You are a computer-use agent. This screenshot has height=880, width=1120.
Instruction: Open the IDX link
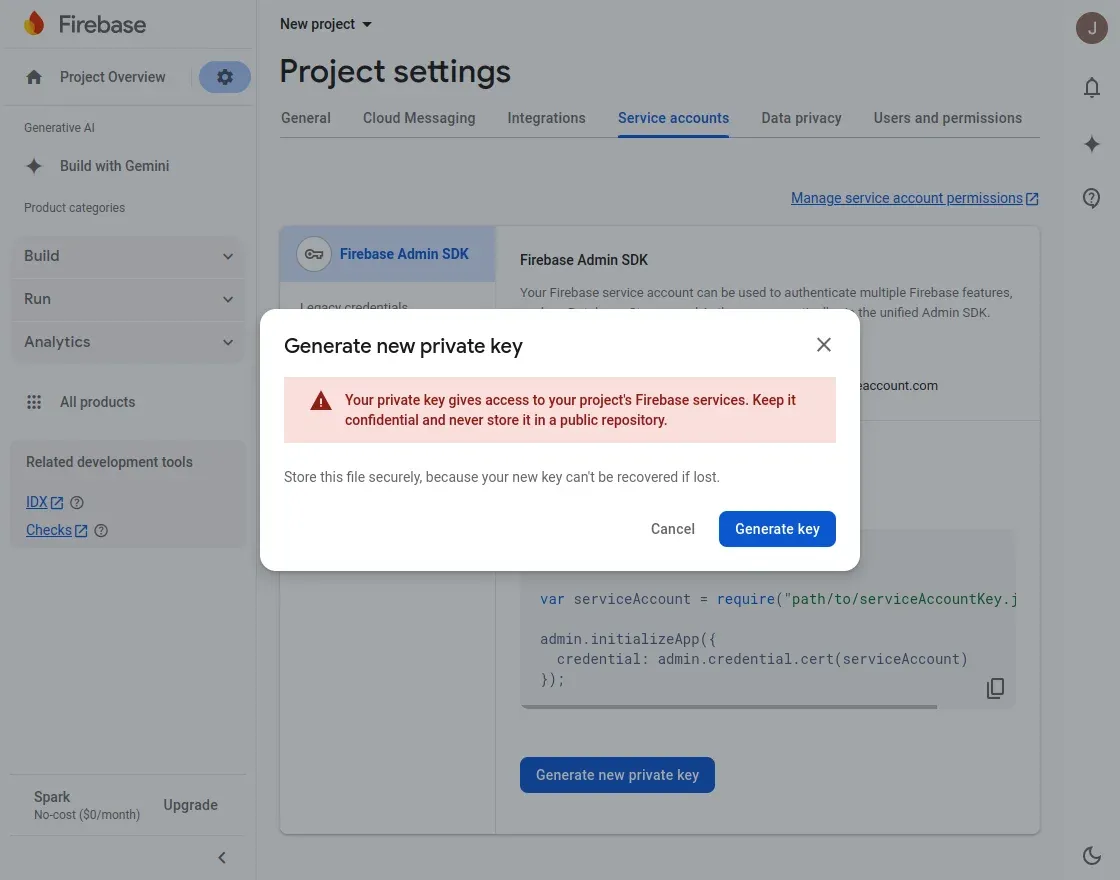(36, 502)
